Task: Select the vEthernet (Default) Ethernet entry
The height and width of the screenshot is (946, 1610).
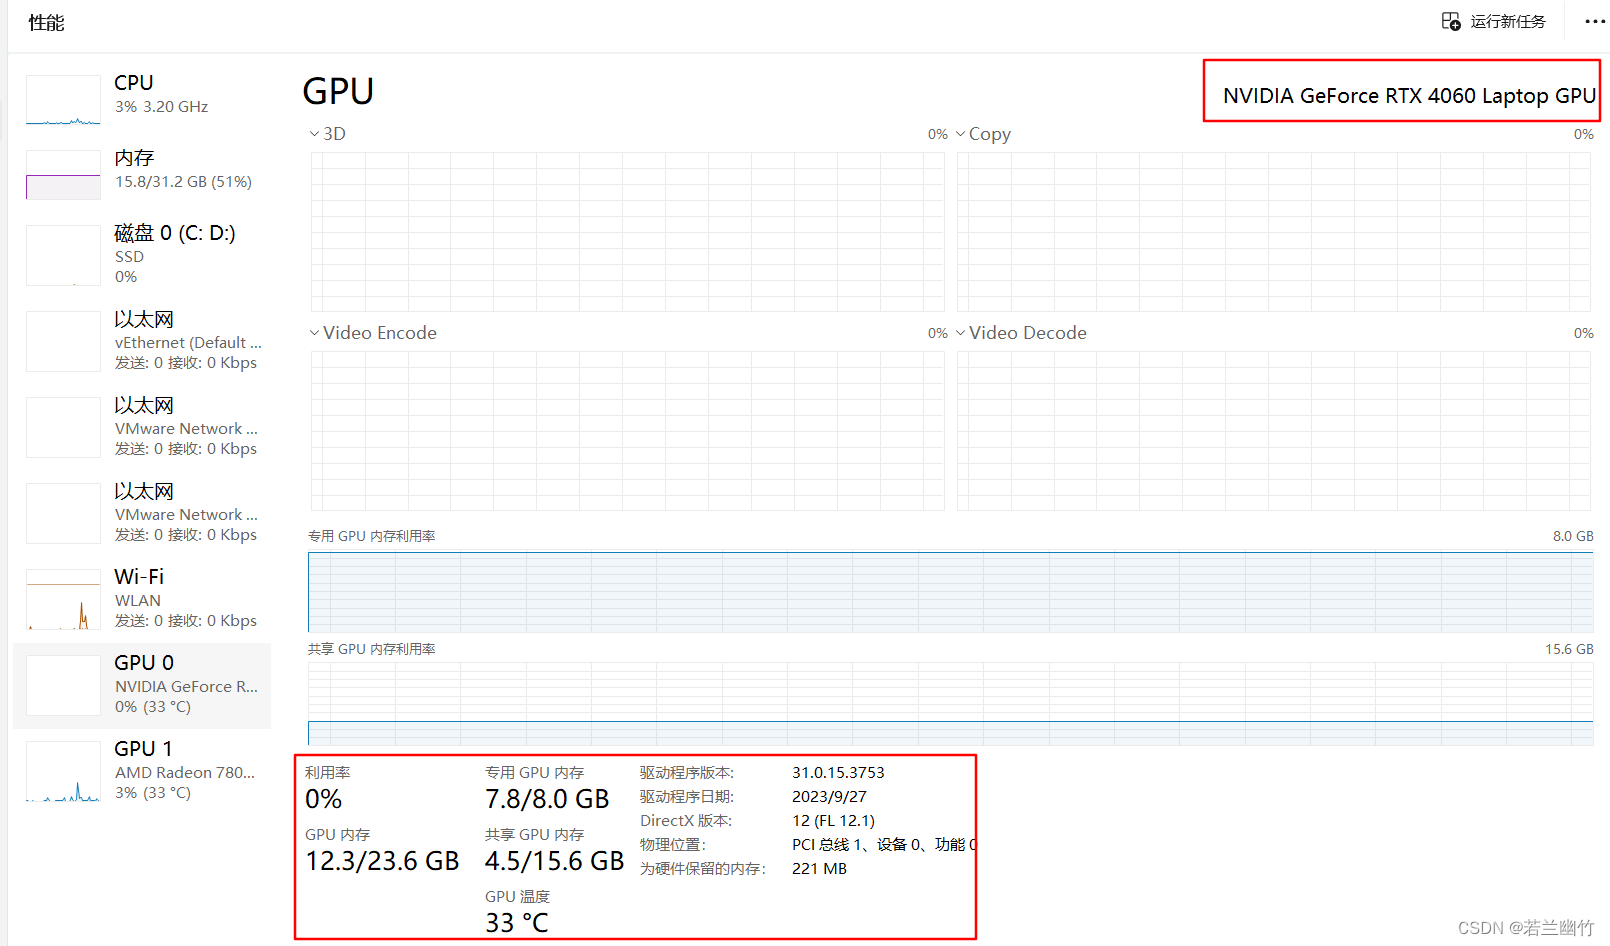Action: 142,341
